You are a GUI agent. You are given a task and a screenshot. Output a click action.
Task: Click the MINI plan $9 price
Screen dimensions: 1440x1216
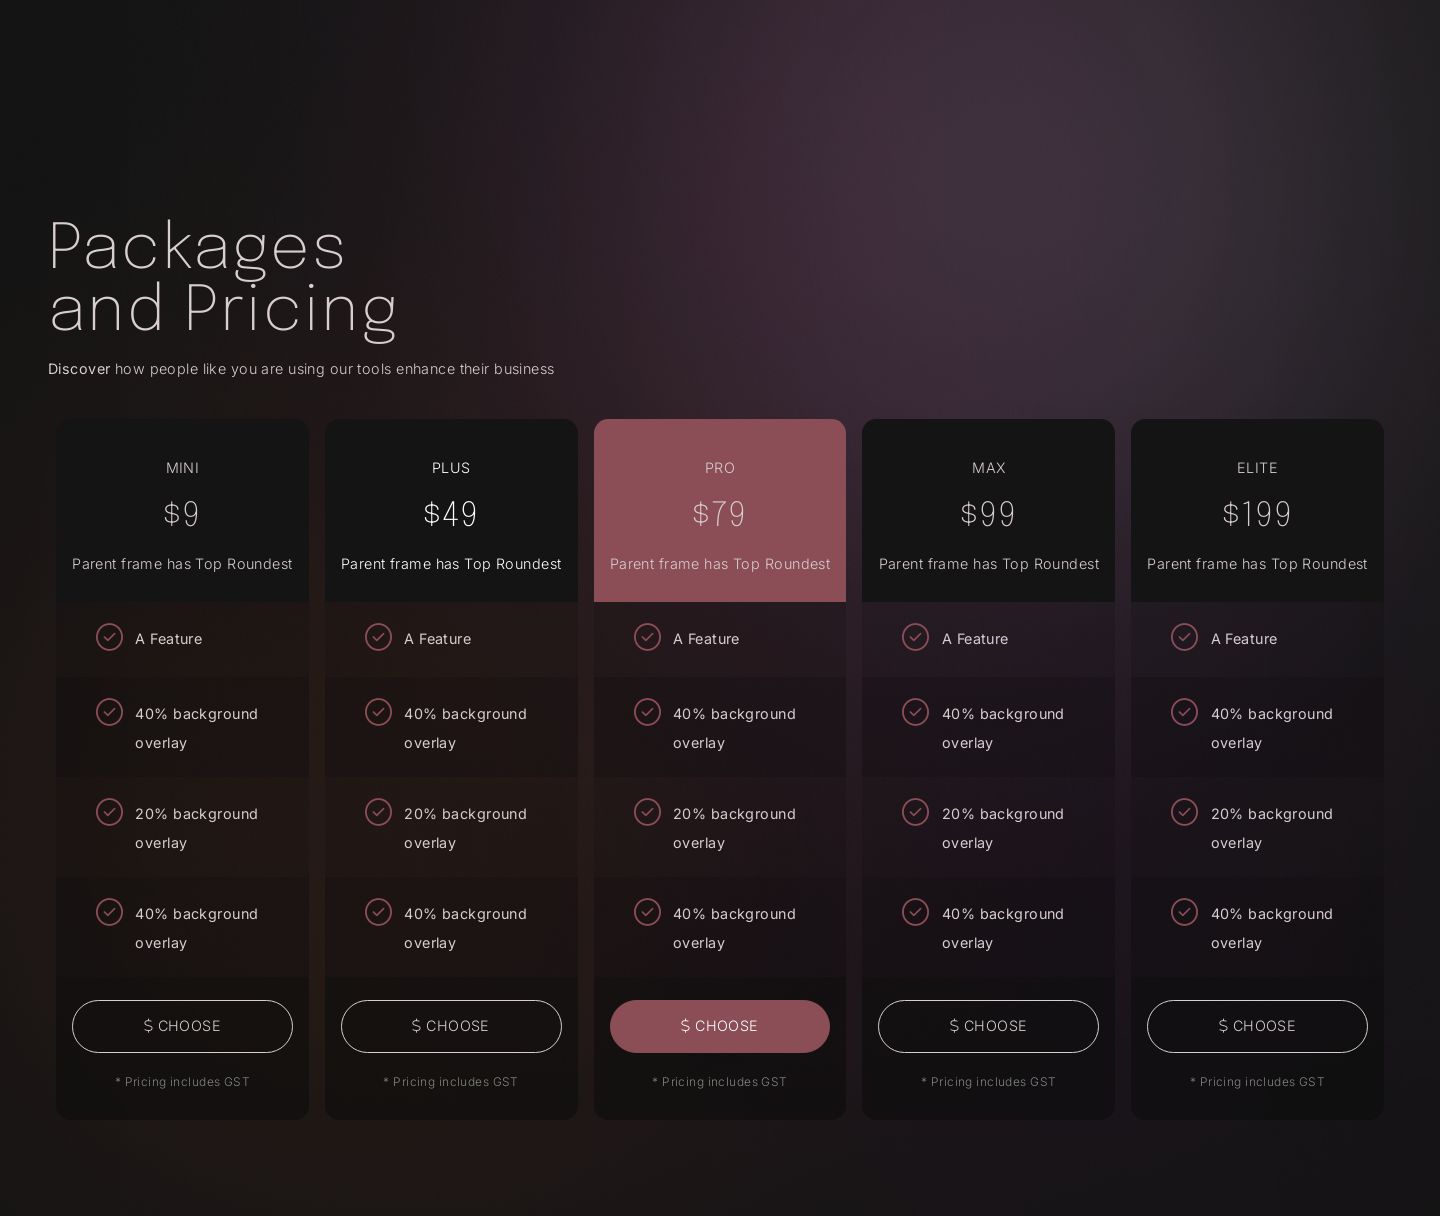pos(182,514)
